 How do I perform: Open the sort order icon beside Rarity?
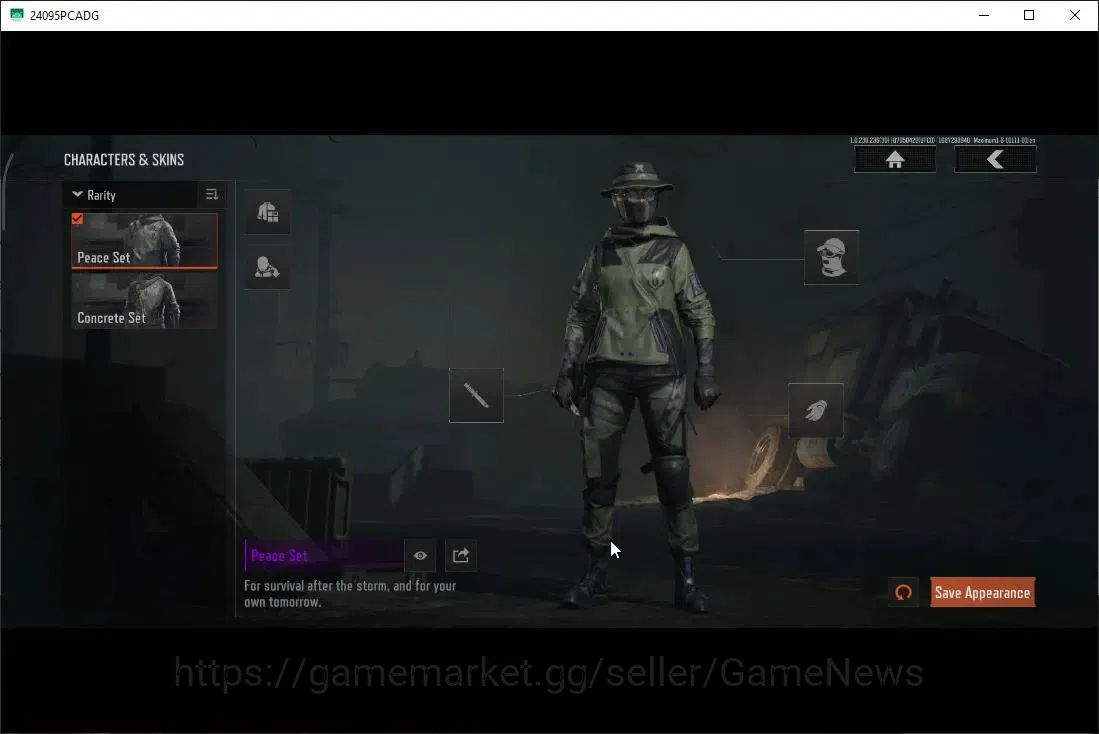click(x=212, y=195)
